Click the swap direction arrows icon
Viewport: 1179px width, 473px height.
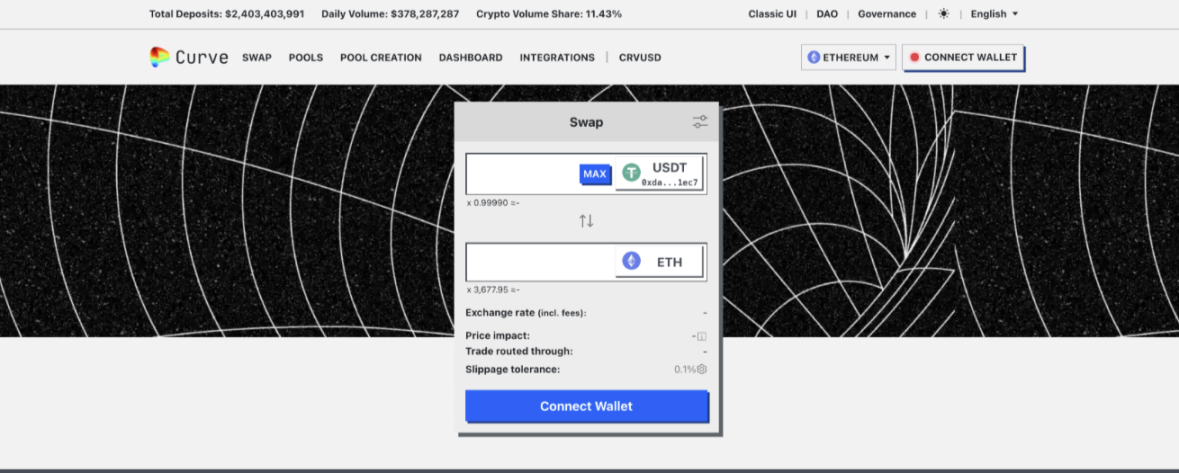[x=586, y=221]
